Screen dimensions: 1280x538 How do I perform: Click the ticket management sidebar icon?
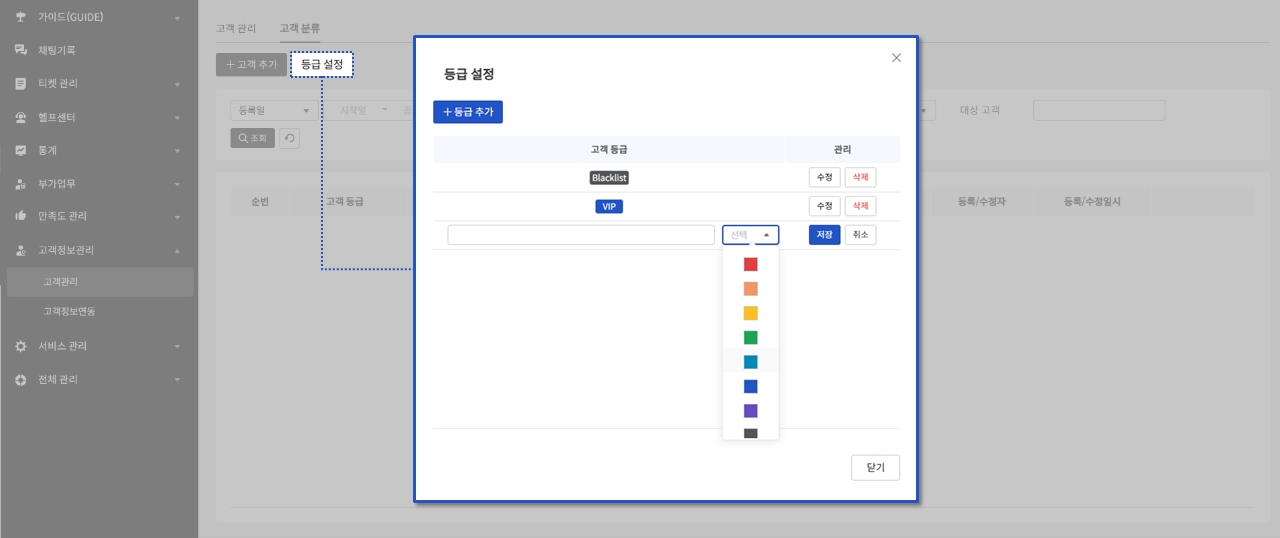pyautogui.click(x=20, y=84)
